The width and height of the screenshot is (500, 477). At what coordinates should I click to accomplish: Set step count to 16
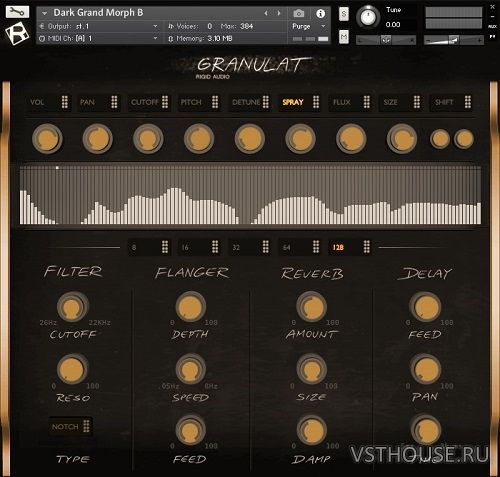pos(199,247)
